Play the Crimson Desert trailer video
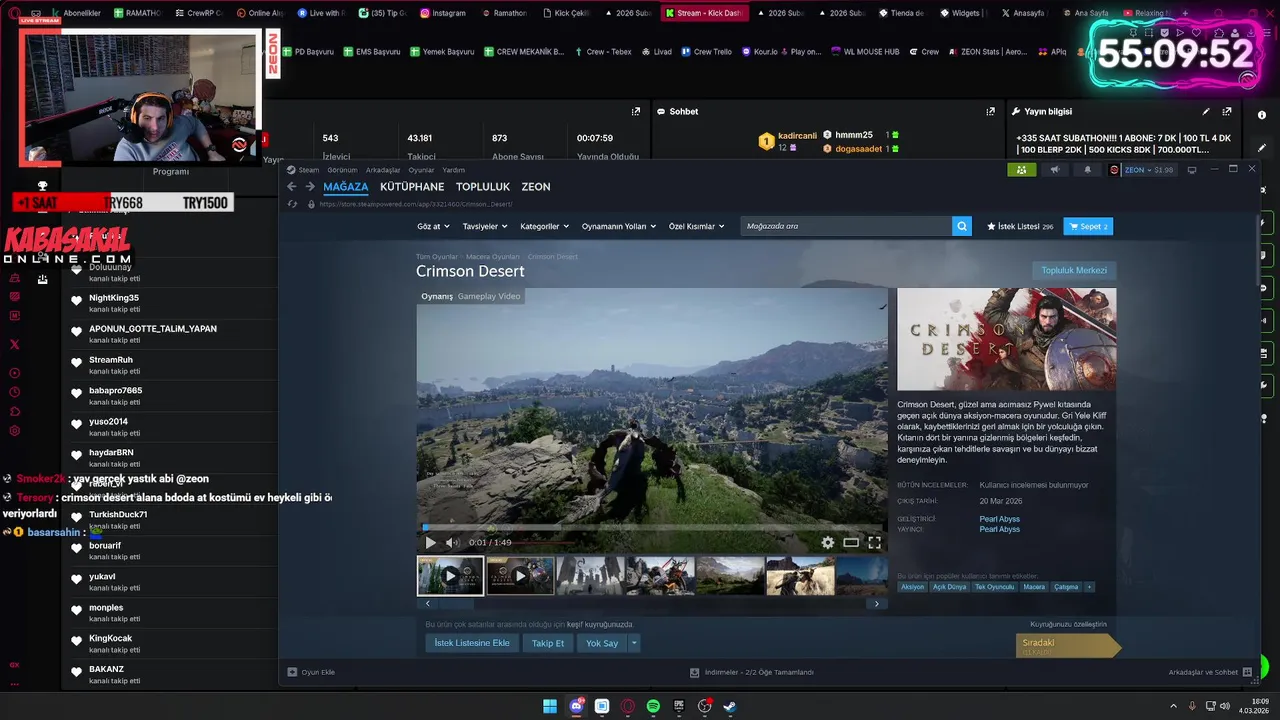1280x720 pixels. [431, 542]
